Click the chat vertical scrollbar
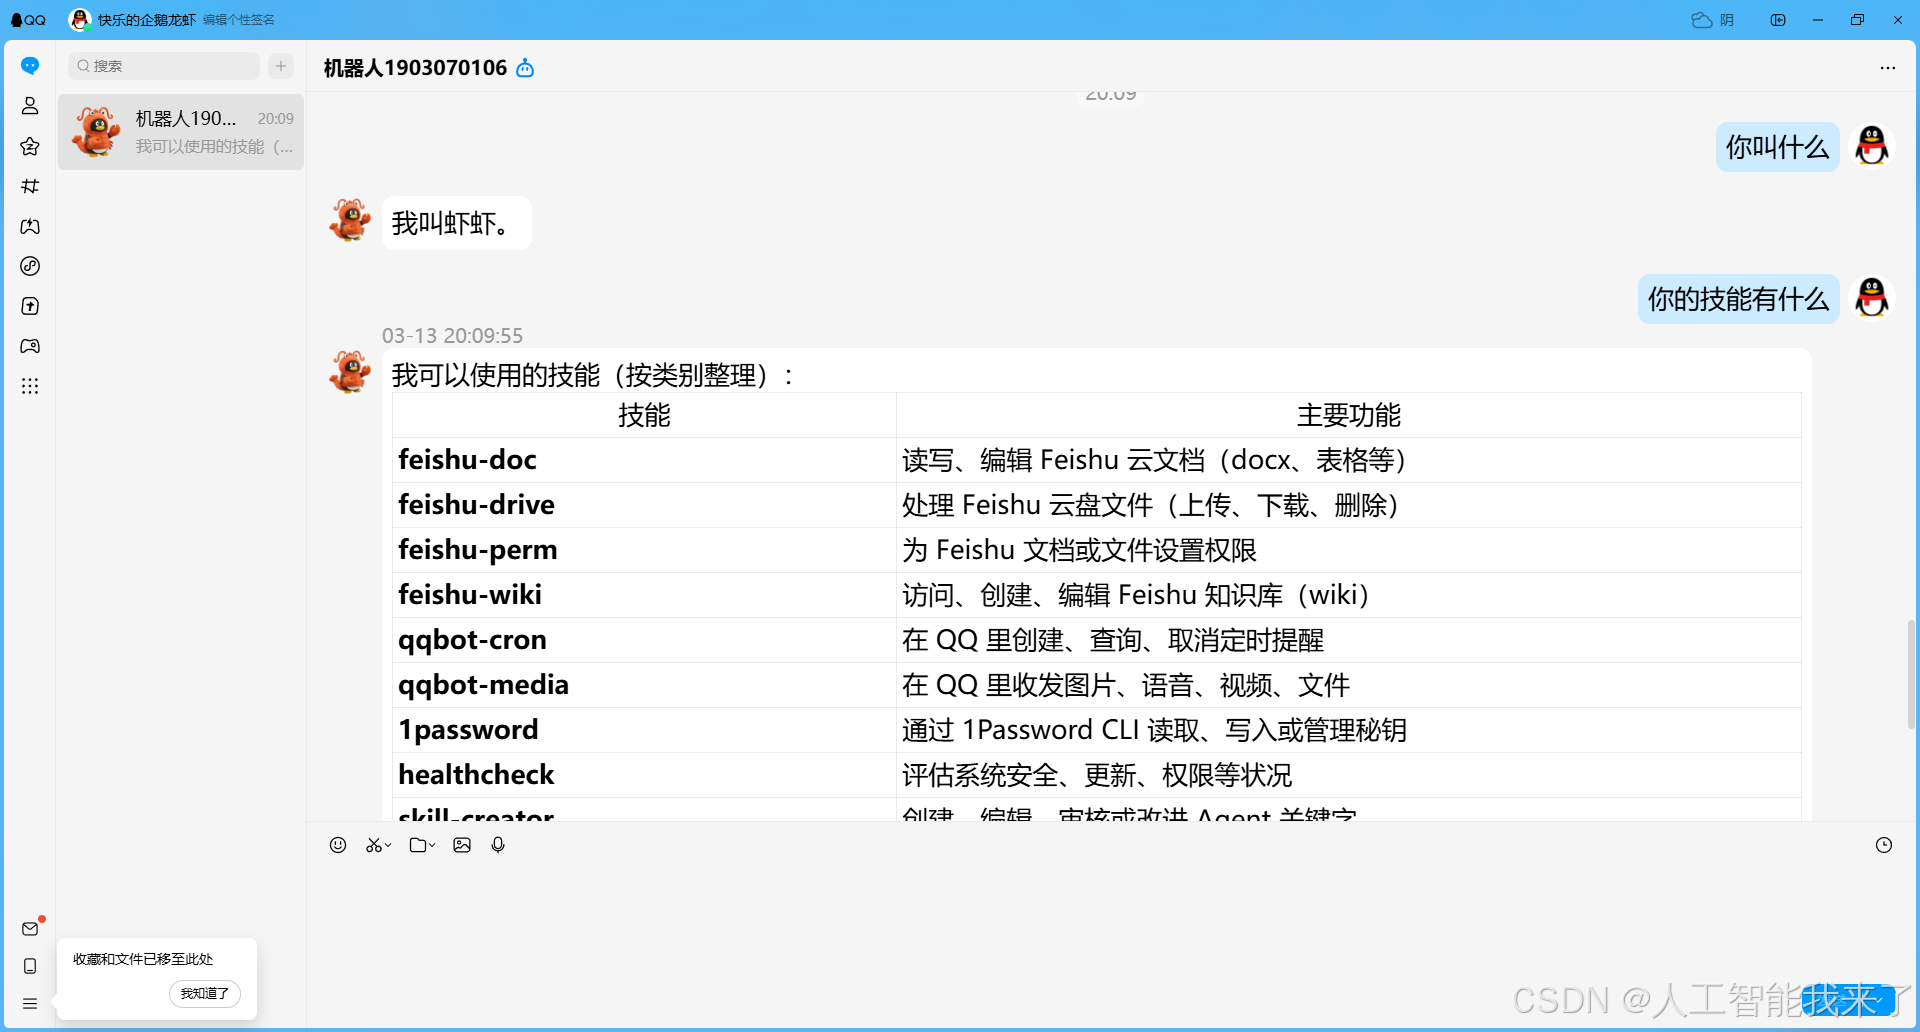The height and width of the screenshot is (1032, 1920). [x=1911, y=674]
